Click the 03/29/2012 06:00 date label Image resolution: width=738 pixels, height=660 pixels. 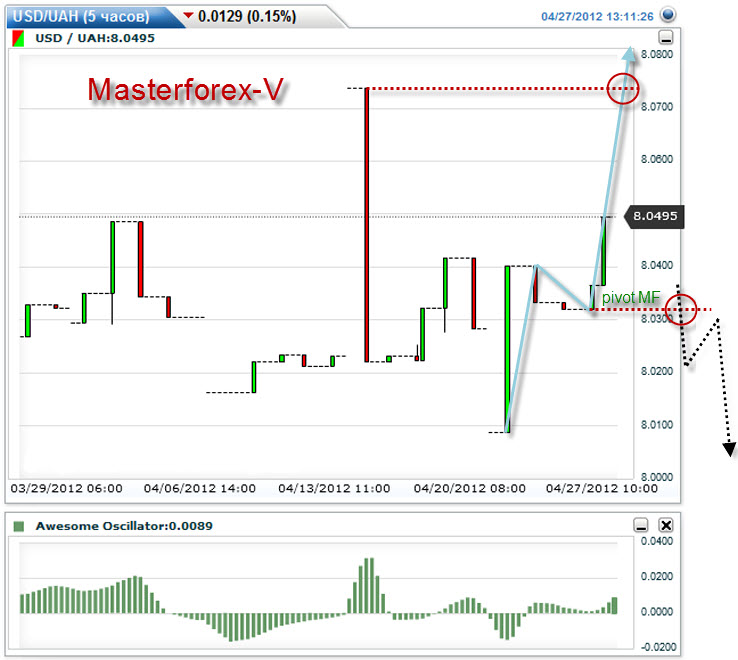pyautogui.click(x=66, y=488)
